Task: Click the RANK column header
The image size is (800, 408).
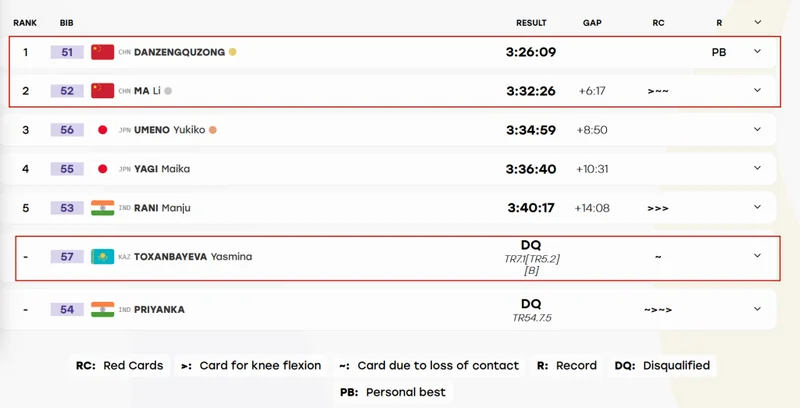Action: coord(25,23)
